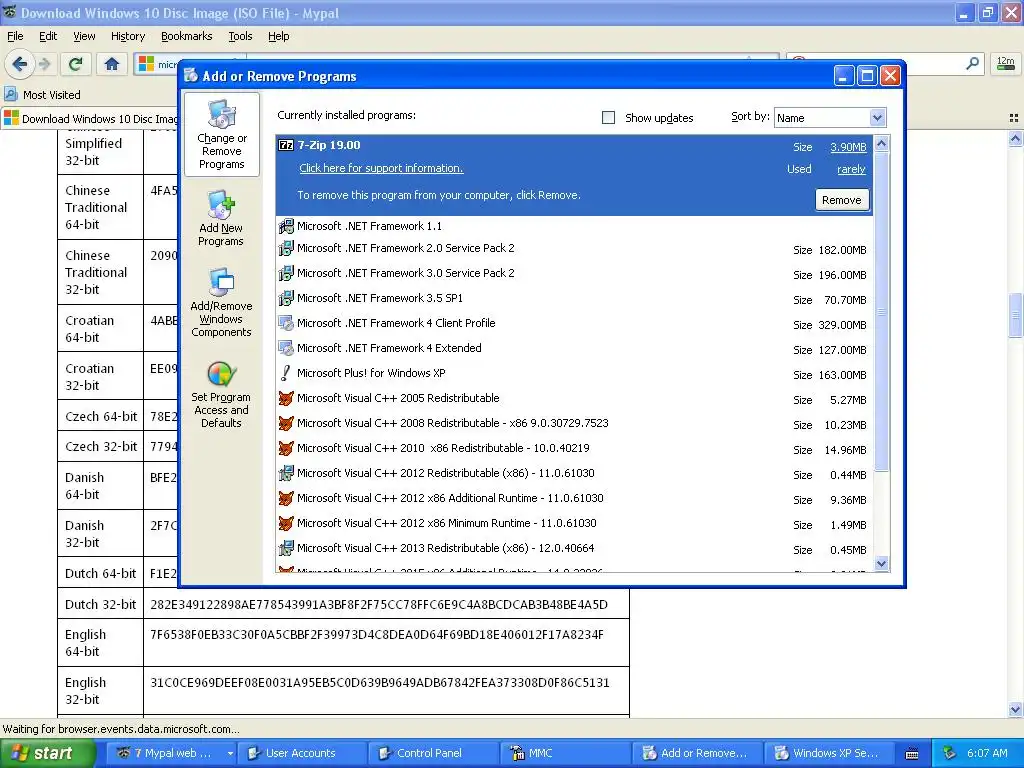This screenshot has height=768, width=1024.
Task: Click the Most Visited bookmark label
Action: tap(52, 95)
